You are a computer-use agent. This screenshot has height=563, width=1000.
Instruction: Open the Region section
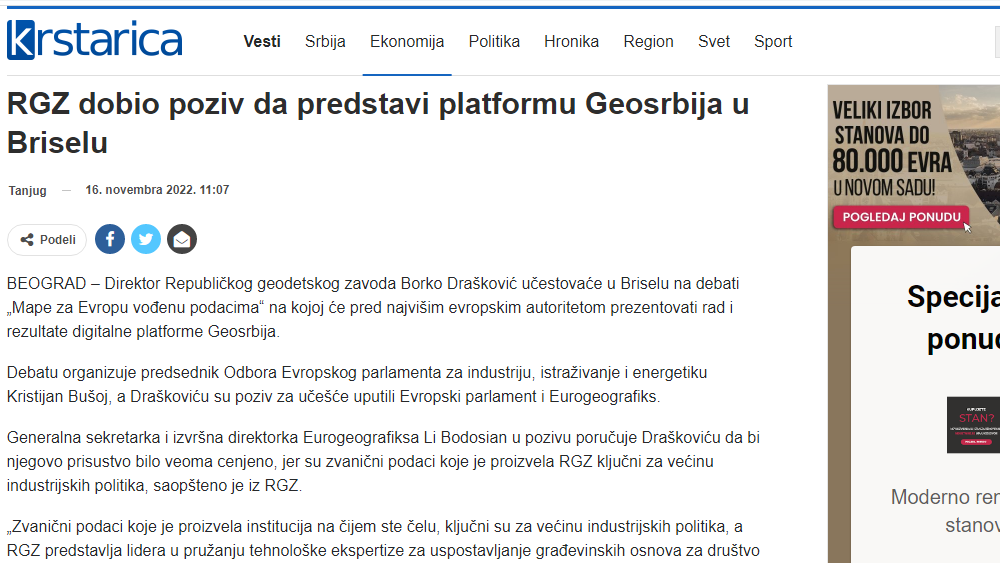(x=649, y=41)
